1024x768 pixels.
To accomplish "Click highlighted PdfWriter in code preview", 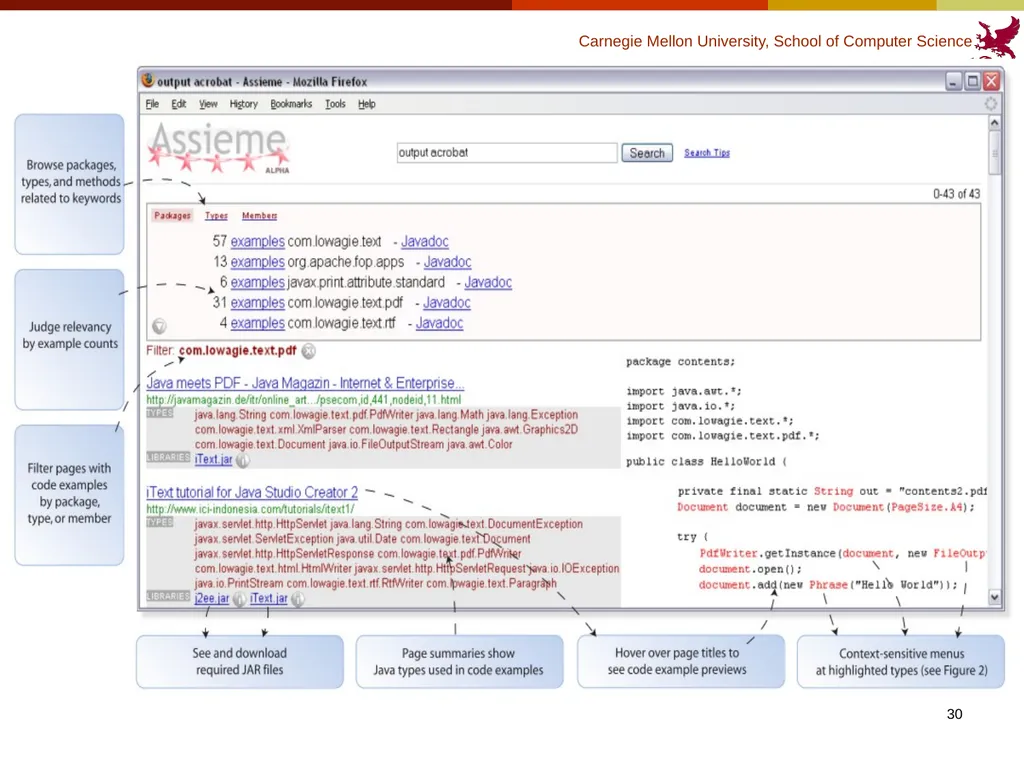I will click(x=728, y=554).
